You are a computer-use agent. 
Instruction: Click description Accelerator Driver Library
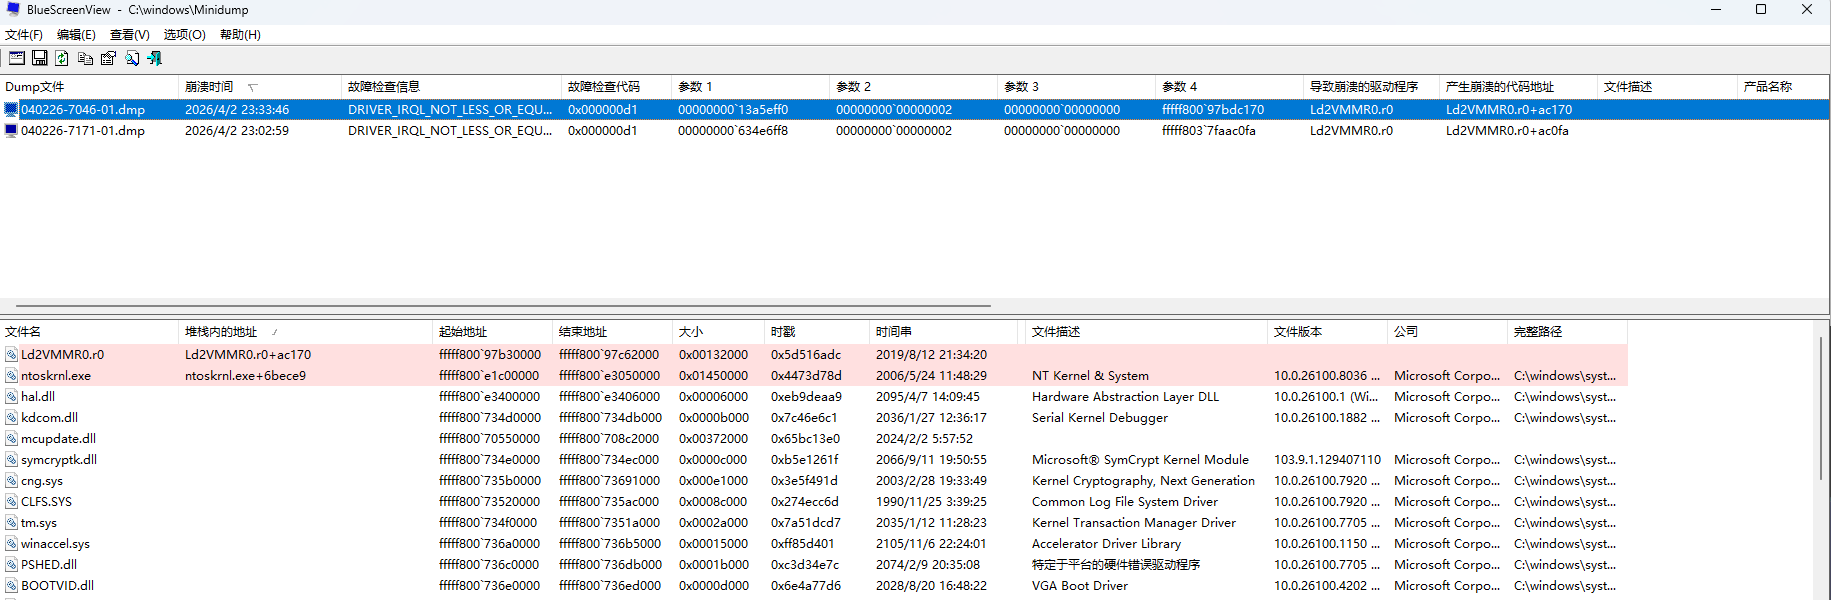(x=1107, y=544)
